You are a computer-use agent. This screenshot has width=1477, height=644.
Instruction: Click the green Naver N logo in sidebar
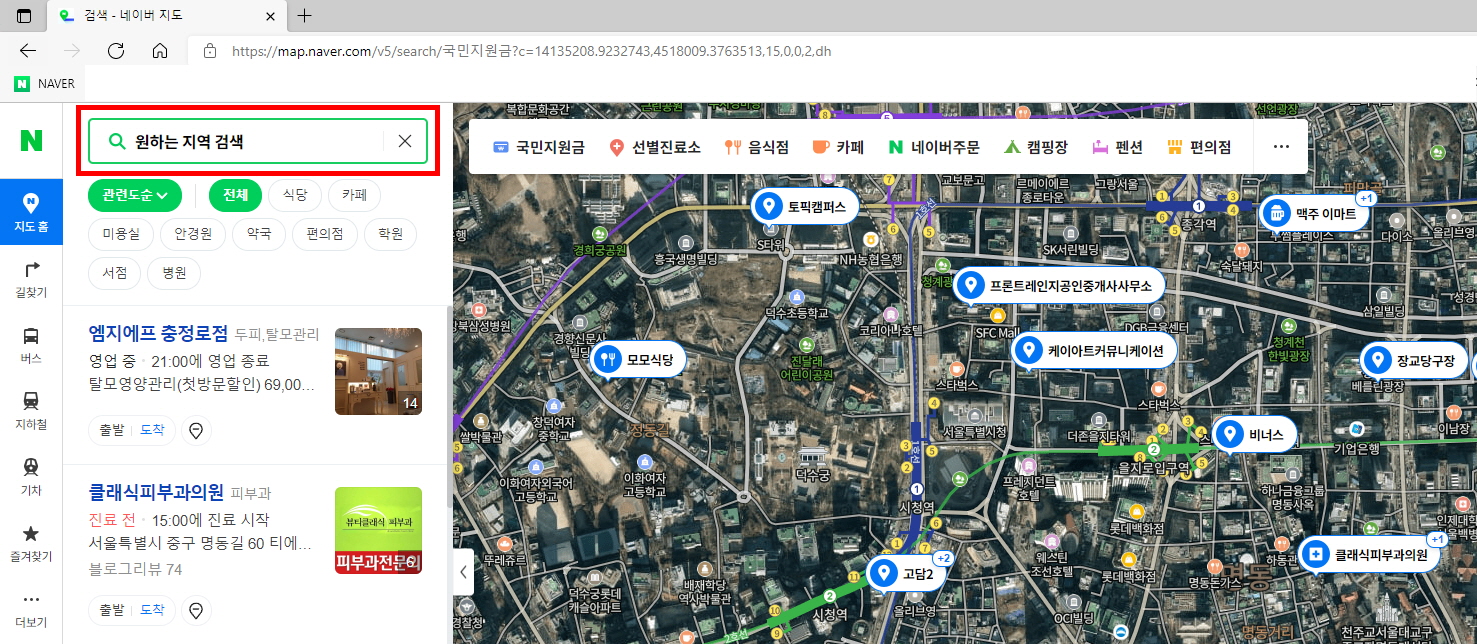(x=31, y=141)
